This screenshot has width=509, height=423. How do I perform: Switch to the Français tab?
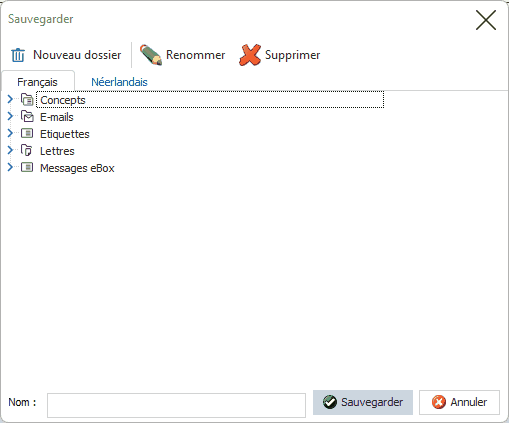click(38, 82)
